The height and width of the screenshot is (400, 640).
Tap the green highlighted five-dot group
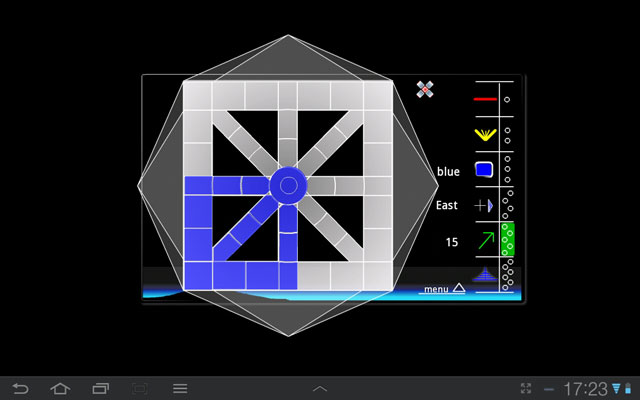508,239
